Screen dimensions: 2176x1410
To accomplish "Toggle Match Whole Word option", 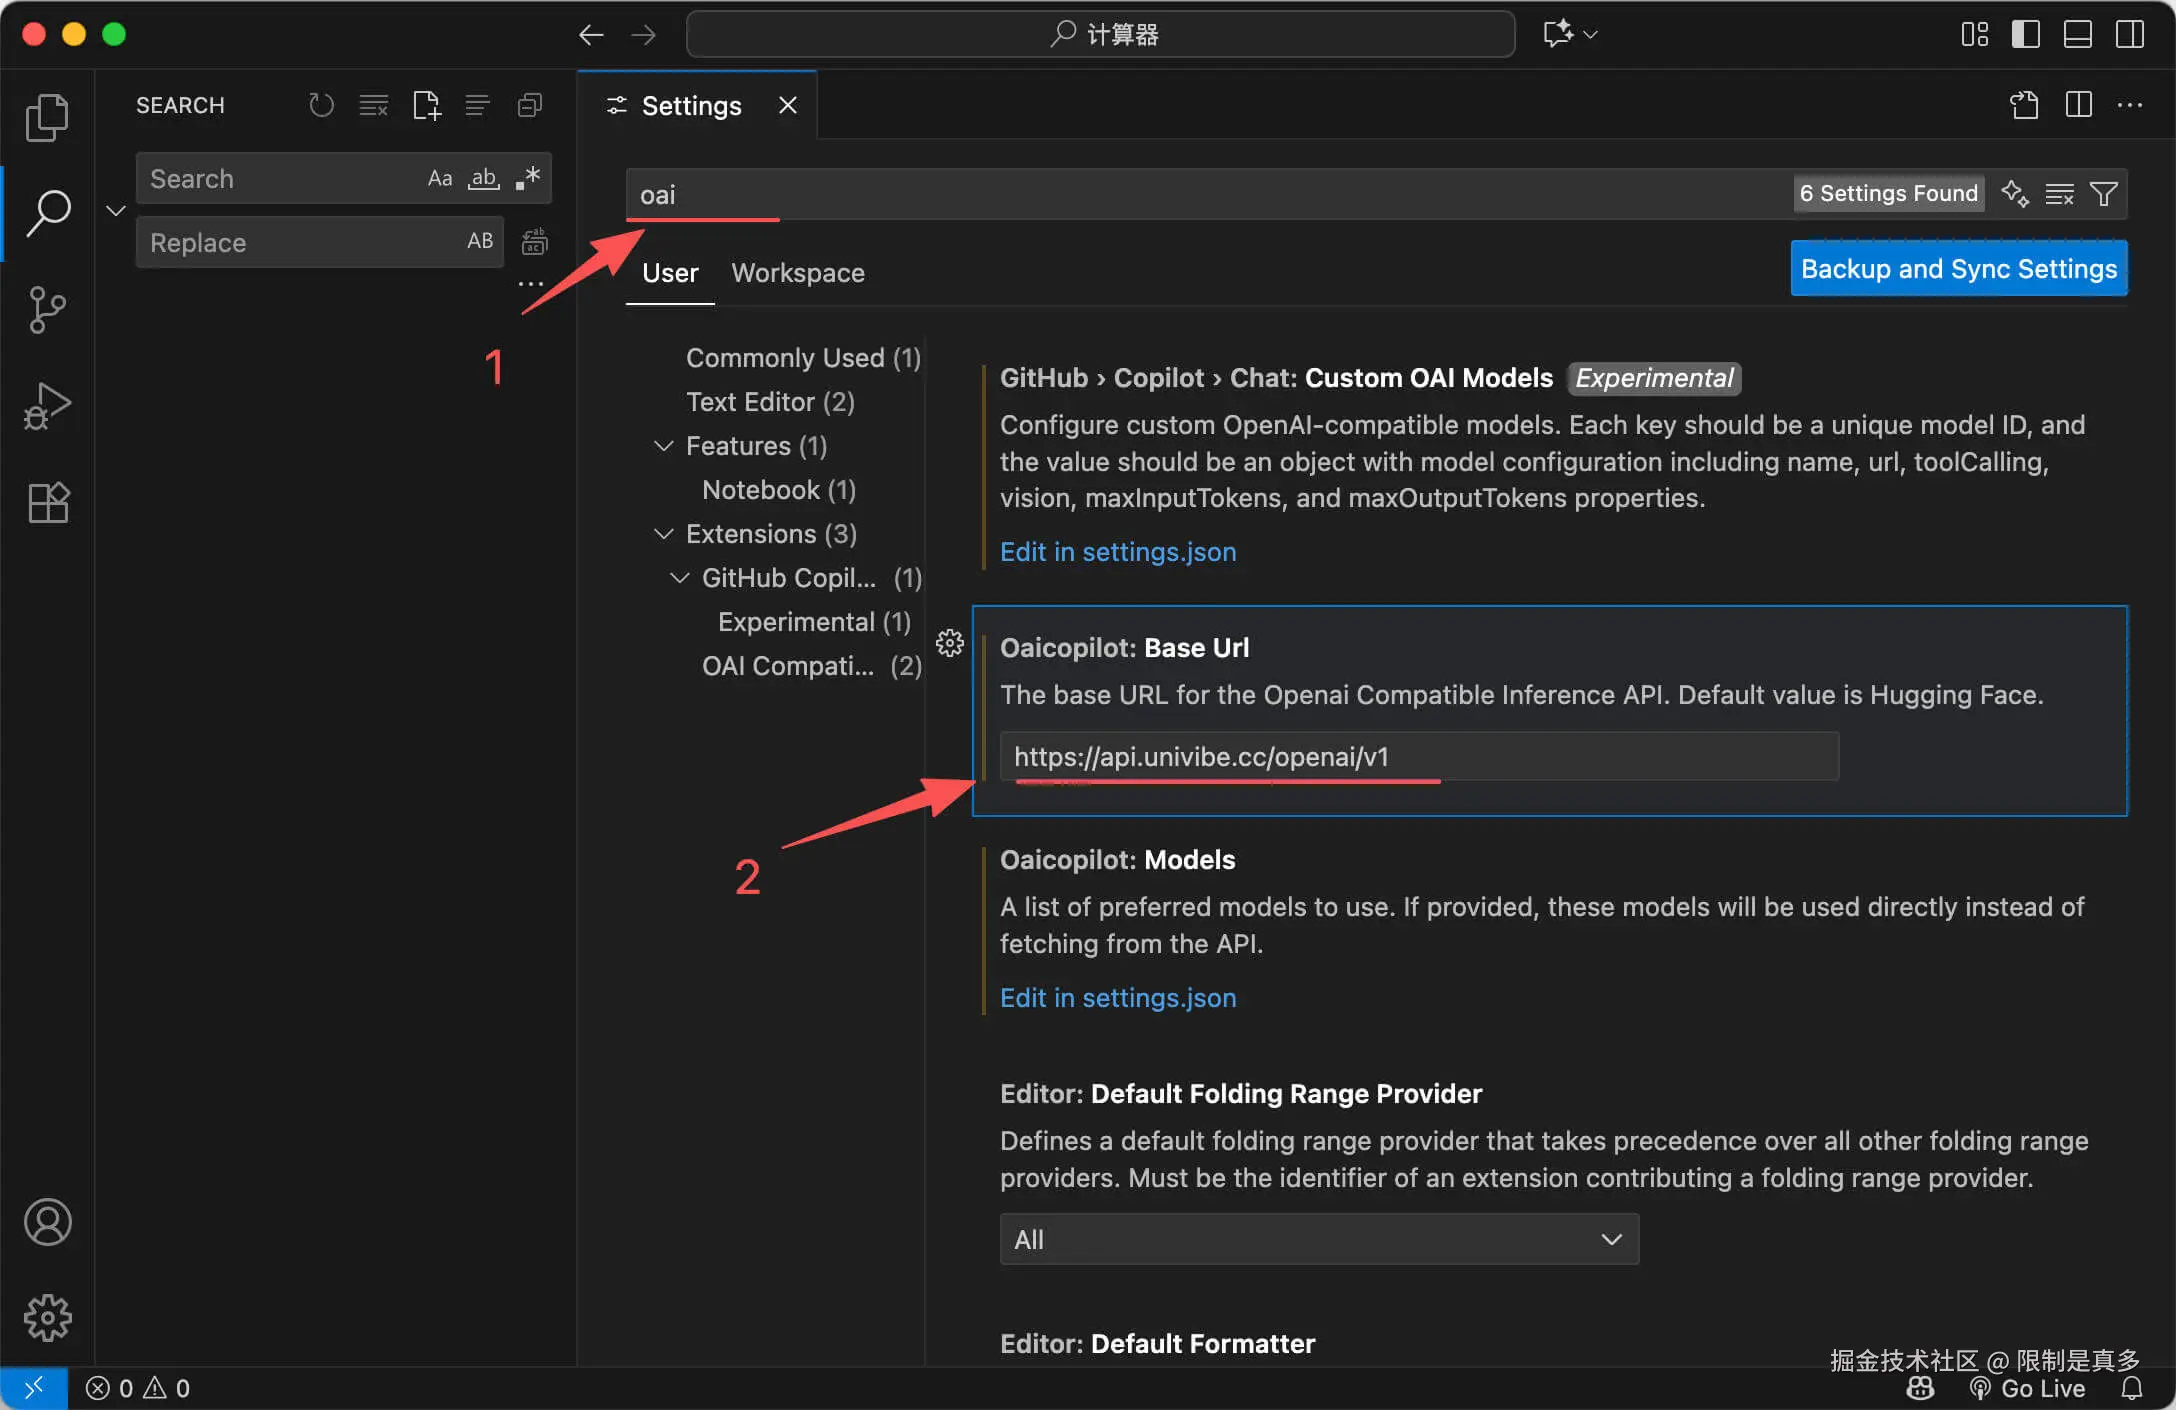I will [484, 179].
